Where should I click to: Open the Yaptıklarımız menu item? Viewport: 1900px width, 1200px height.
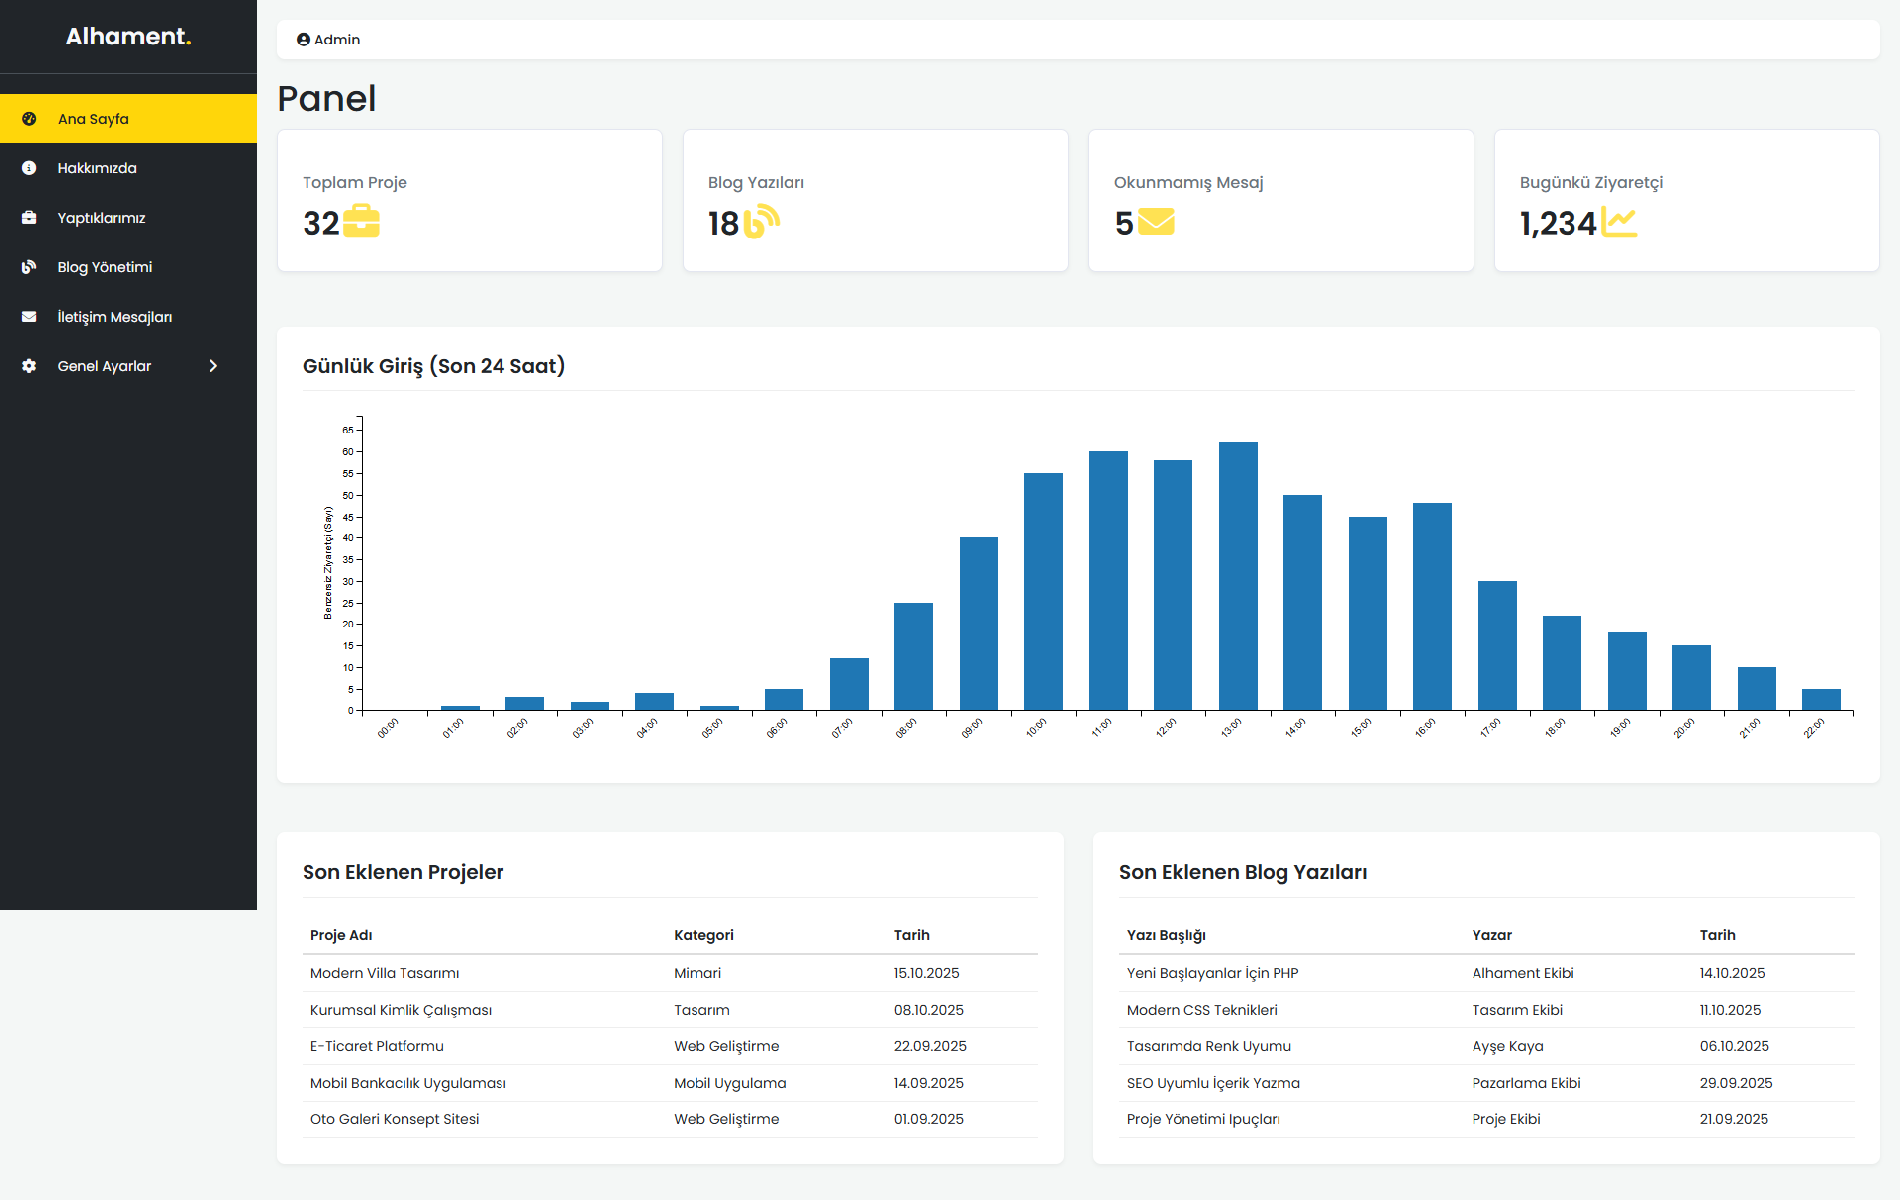click(x=101, y=218)
